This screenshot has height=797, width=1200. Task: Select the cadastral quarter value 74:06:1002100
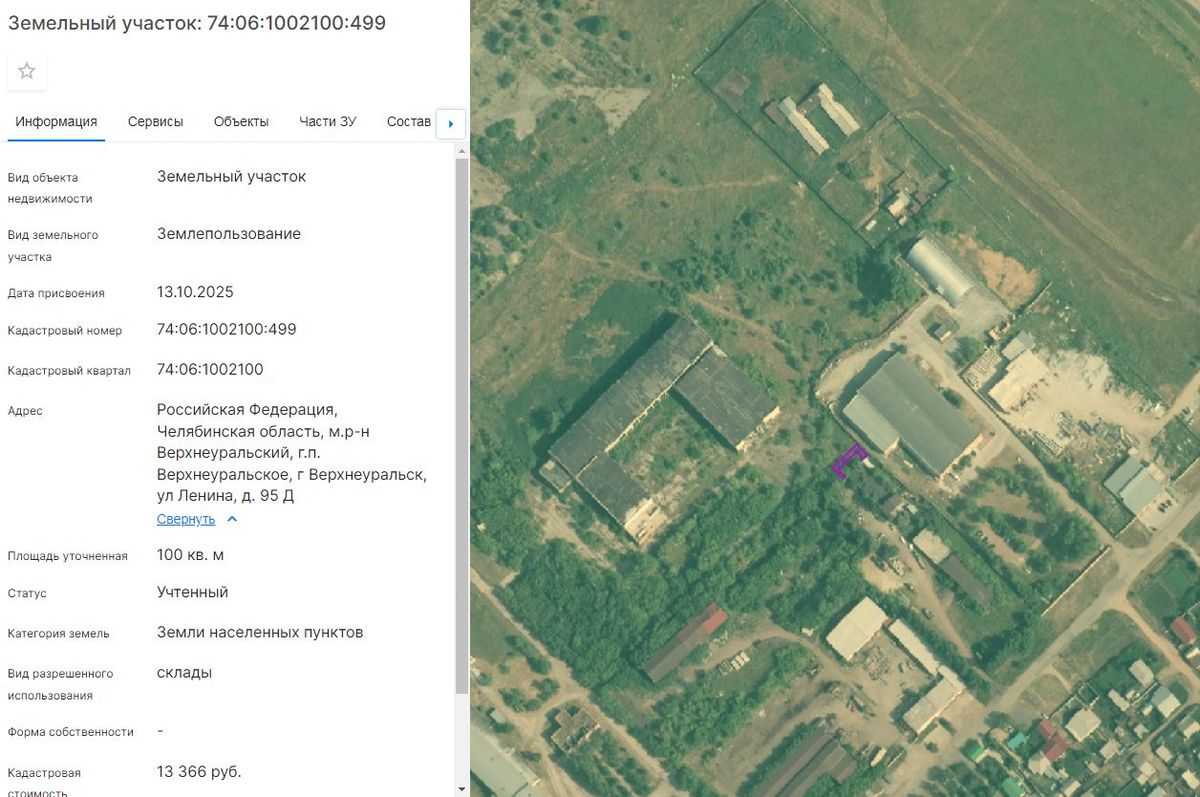(210, 369)
